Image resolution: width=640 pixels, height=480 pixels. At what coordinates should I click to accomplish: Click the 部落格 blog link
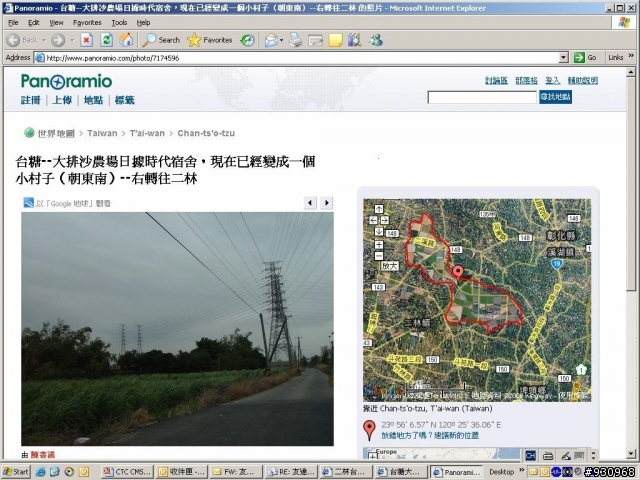click(527, 80)
